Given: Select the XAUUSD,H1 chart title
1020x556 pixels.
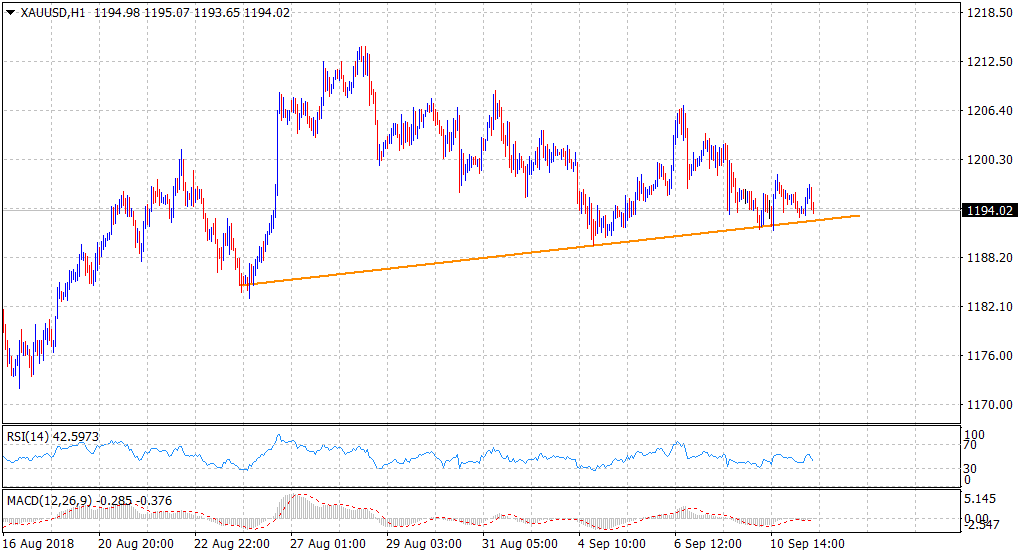Looking at the screenshot, I should [52, 11].
